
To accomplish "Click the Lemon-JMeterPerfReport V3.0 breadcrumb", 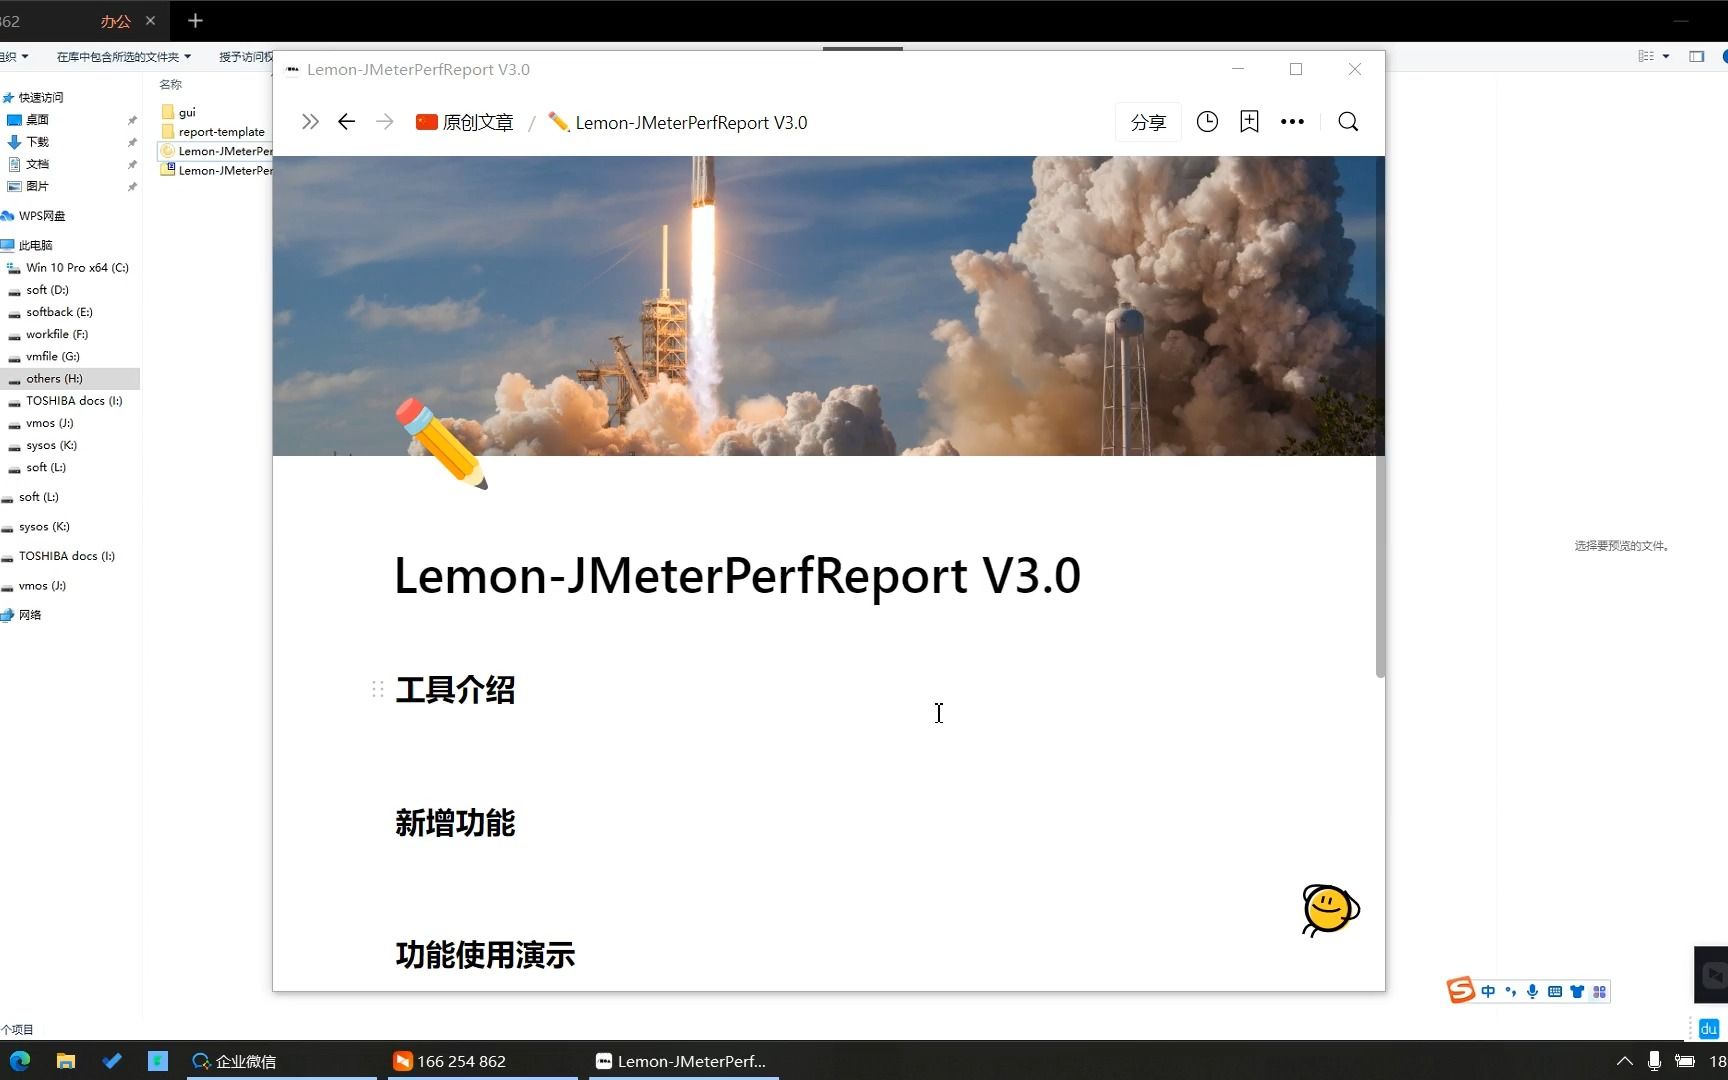I will tap(678, 122).
